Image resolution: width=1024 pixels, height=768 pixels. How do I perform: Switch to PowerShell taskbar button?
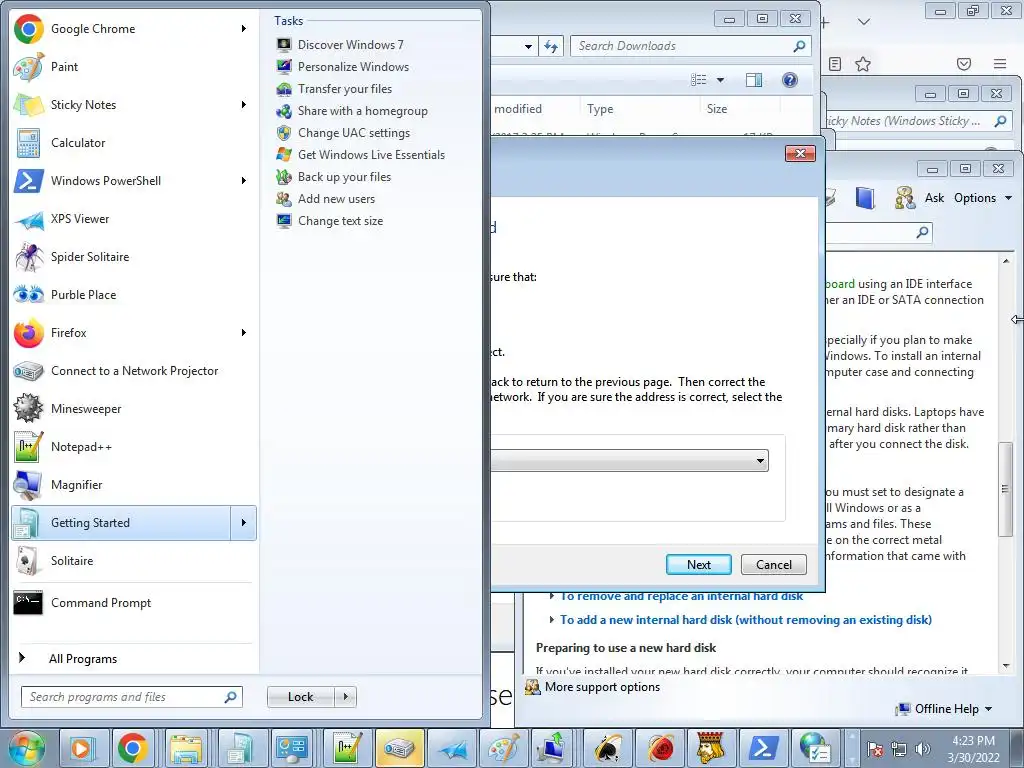pos(763,748)
